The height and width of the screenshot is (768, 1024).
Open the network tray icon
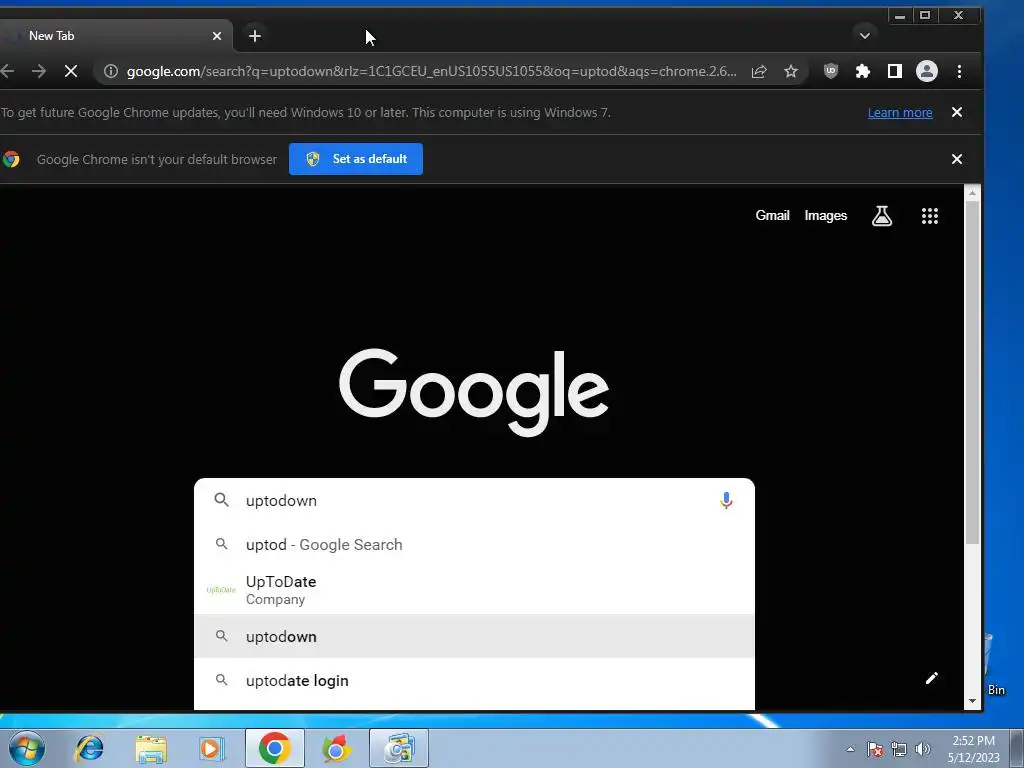899,749
